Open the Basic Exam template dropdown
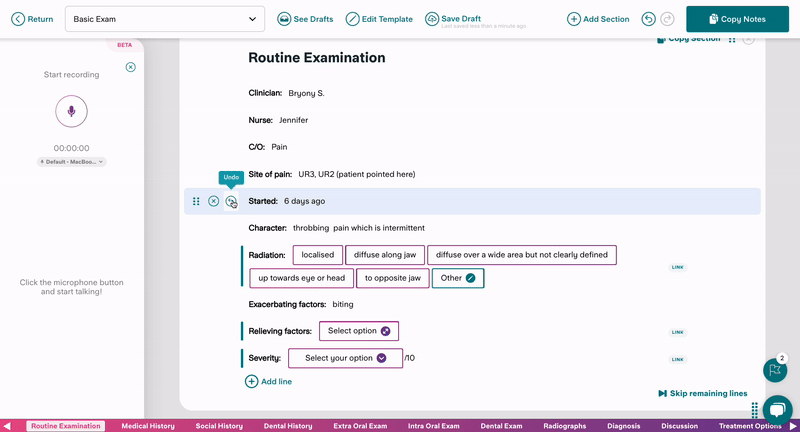The width and height of the screenshot is (800, 432). pos(165,19)
